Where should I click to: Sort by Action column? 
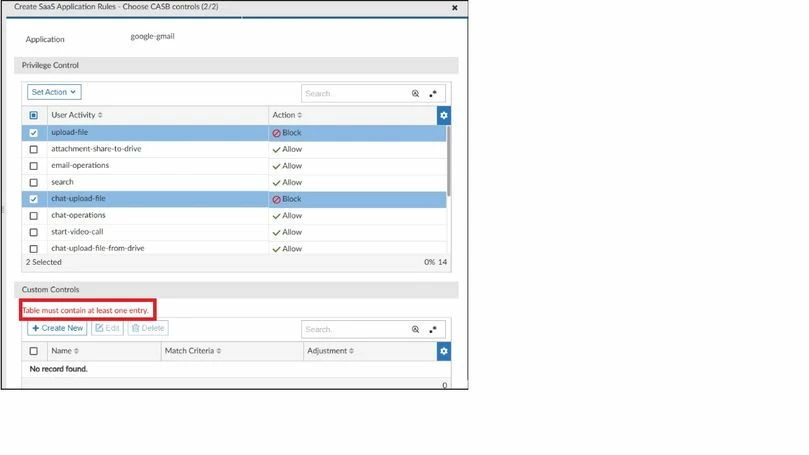pos(287,115)
